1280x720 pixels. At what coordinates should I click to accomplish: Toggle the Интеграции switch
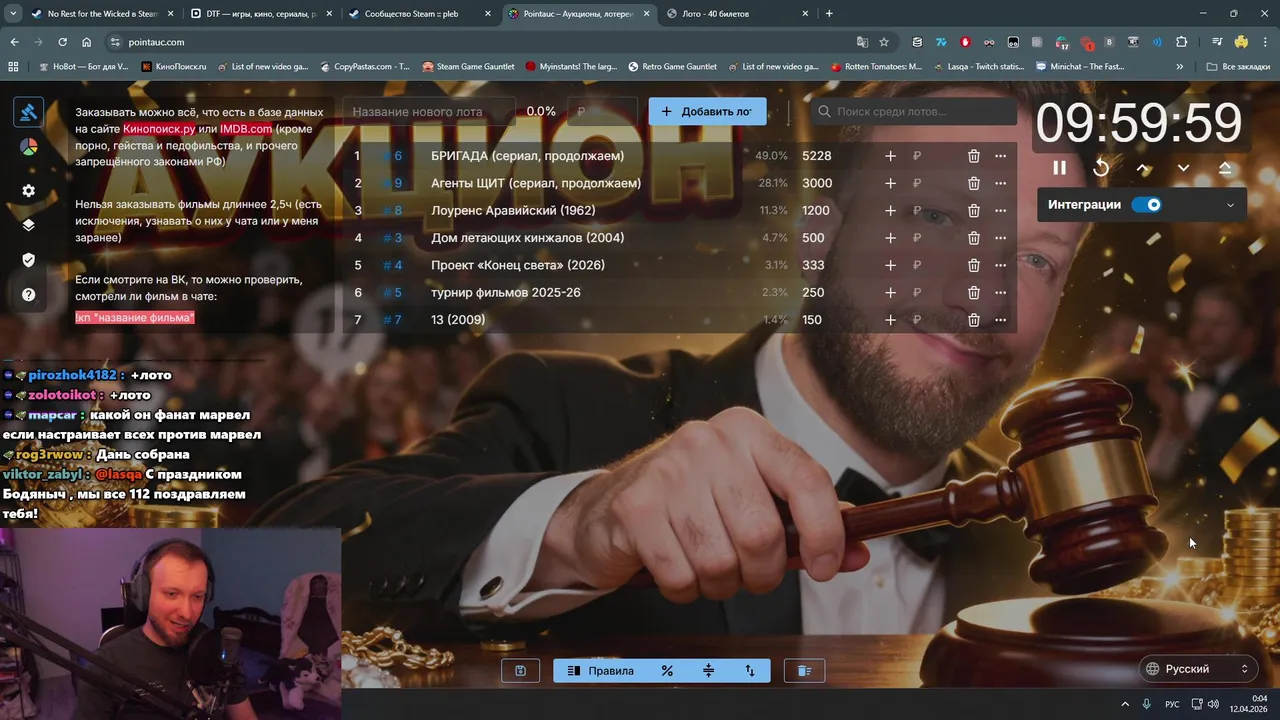pos(1146,205)
